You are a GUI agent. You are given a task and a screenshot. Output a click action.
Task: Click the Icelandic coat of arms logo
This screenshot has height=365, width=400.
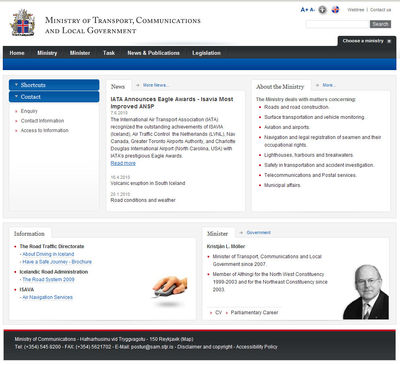click(23, 23)
